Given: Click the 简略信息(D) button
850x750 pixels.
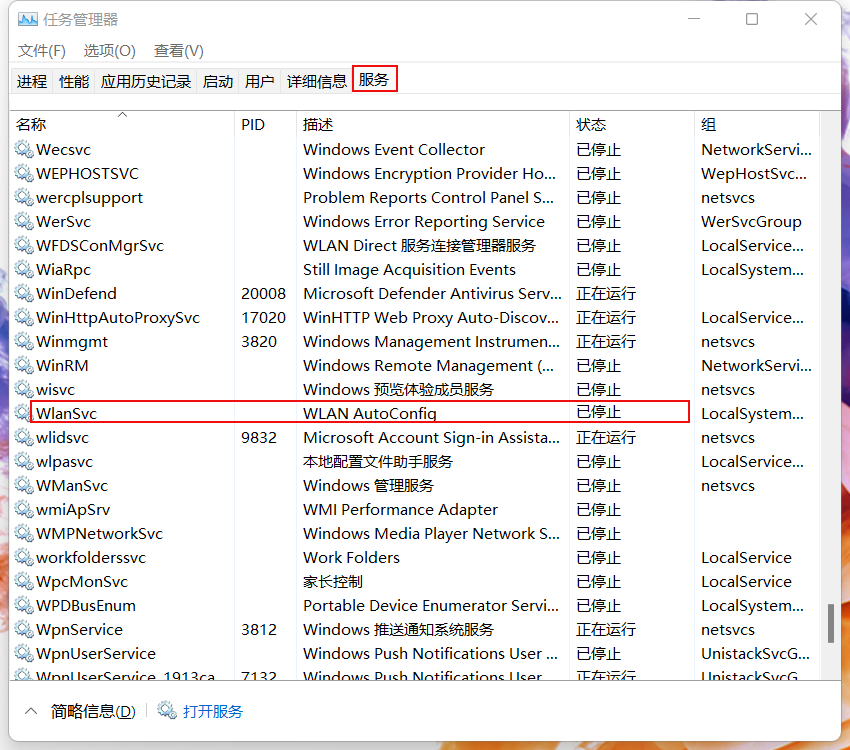Looking at the screenshot, I should pyautogui.click(x=93, y=711).
